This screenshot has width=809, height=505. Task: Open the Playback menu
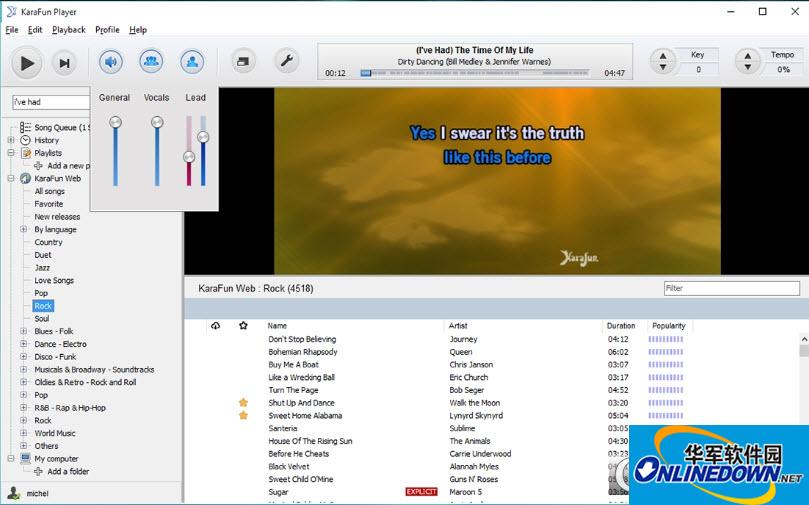[x=69, y=30]
